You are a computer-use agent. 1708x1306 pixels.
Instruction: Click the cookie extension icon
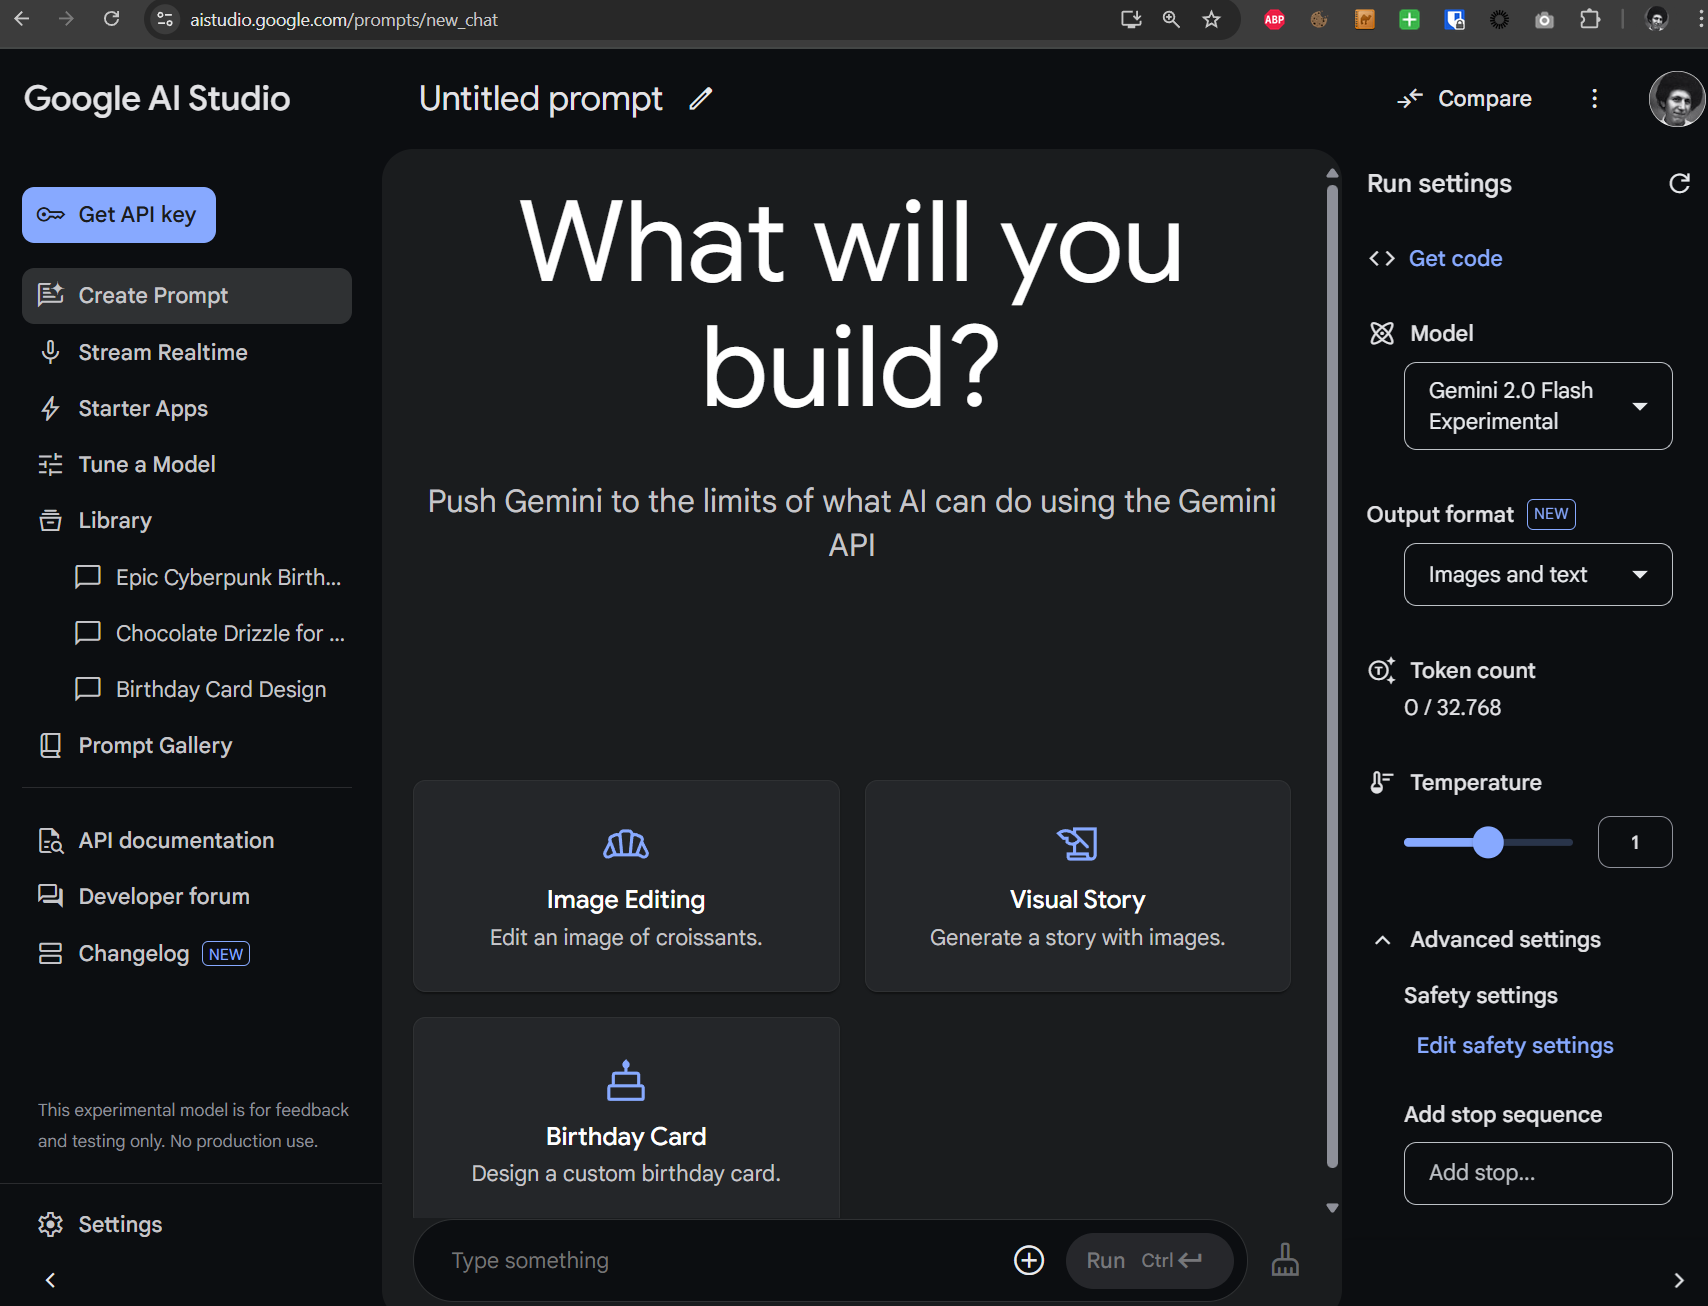tap(1319, 19)
